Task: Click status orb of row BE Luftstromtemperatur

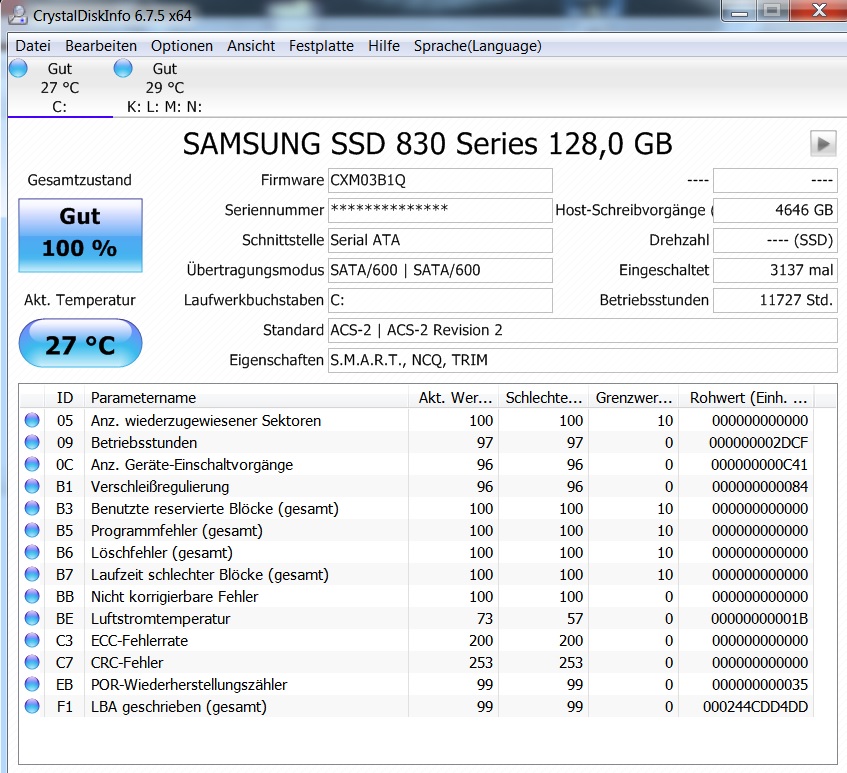Action: (32, 618)
